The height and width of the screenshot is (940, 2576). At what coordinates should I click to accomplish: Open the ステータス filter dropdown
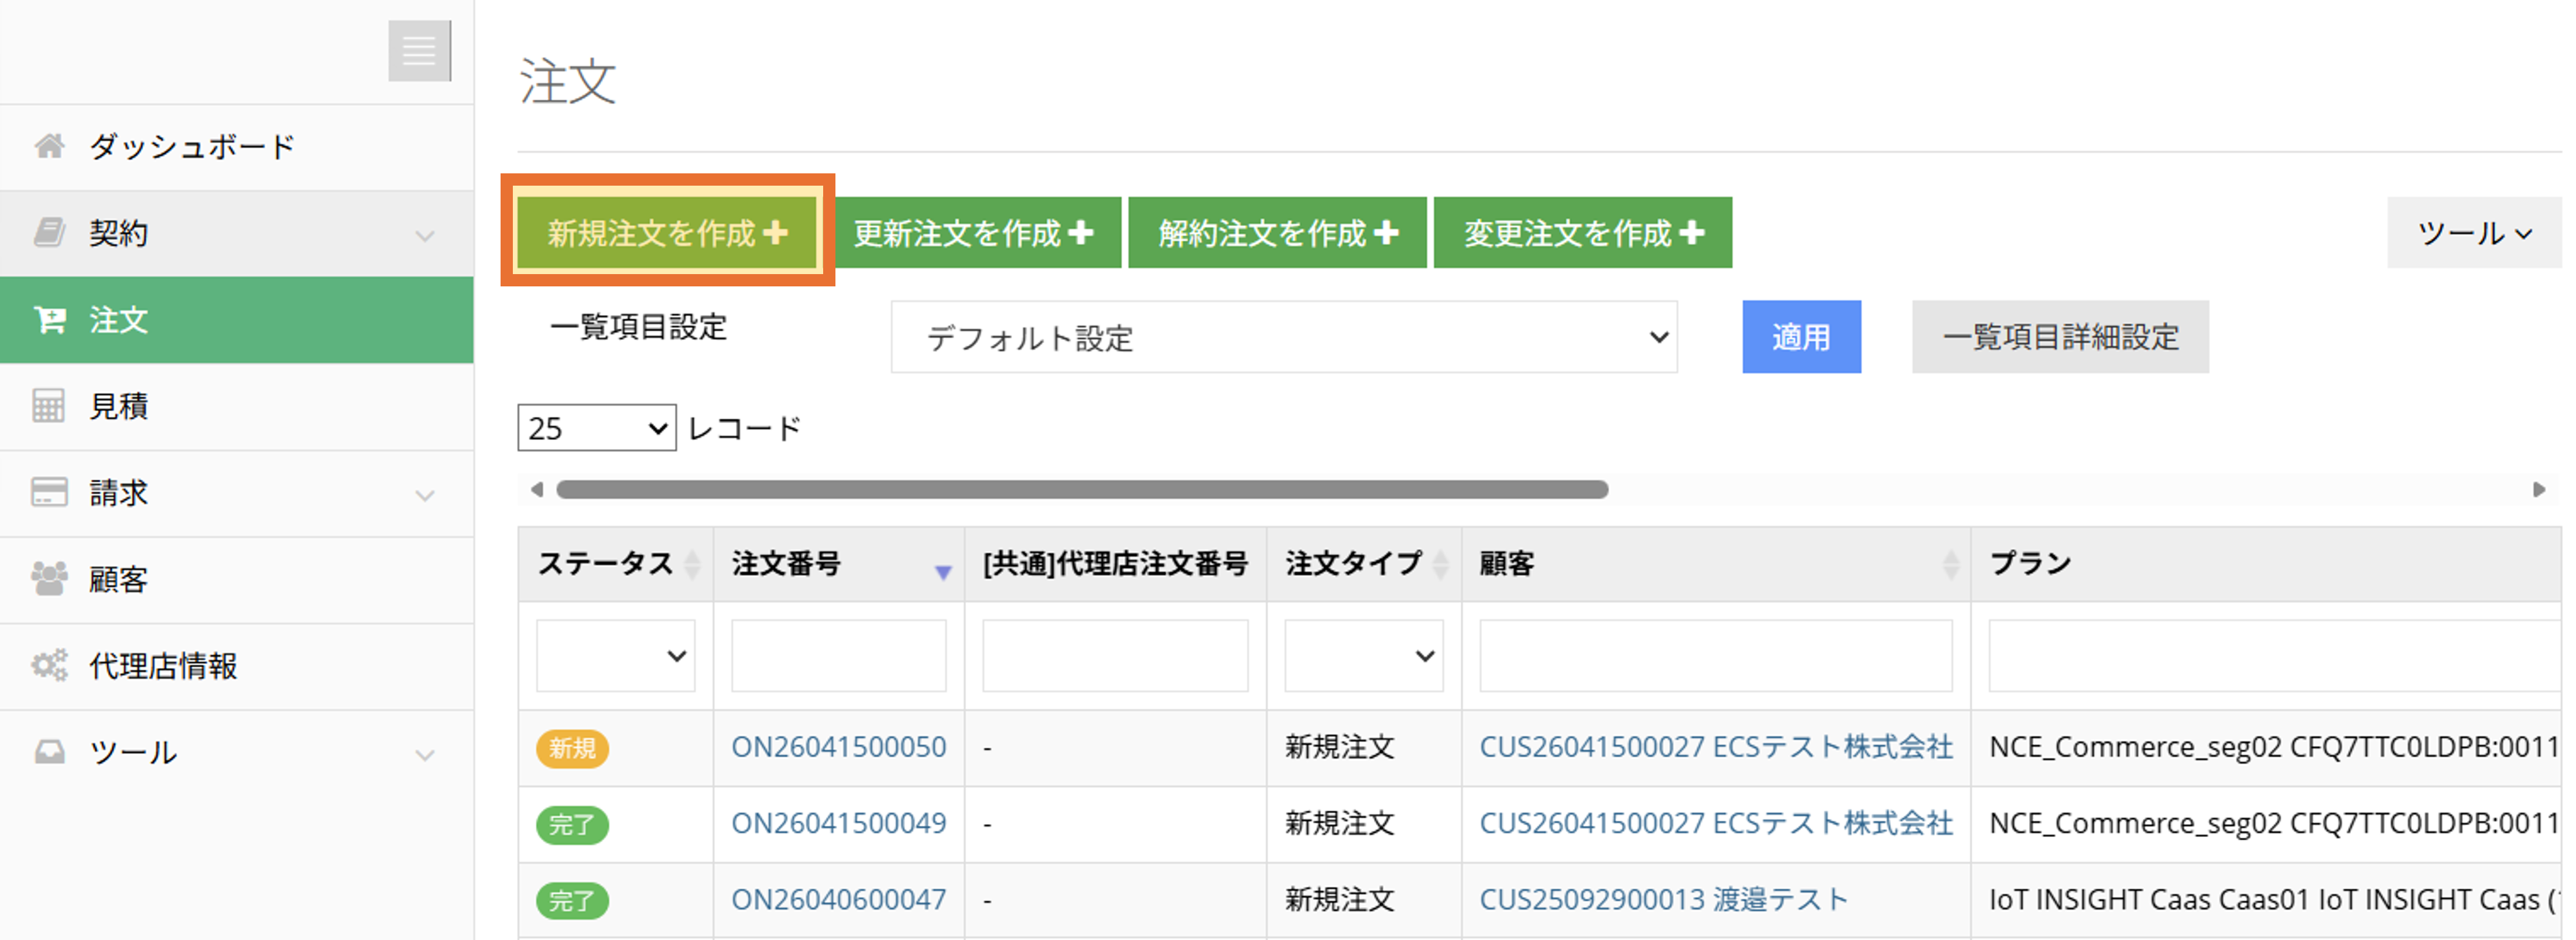pos(616,656)
